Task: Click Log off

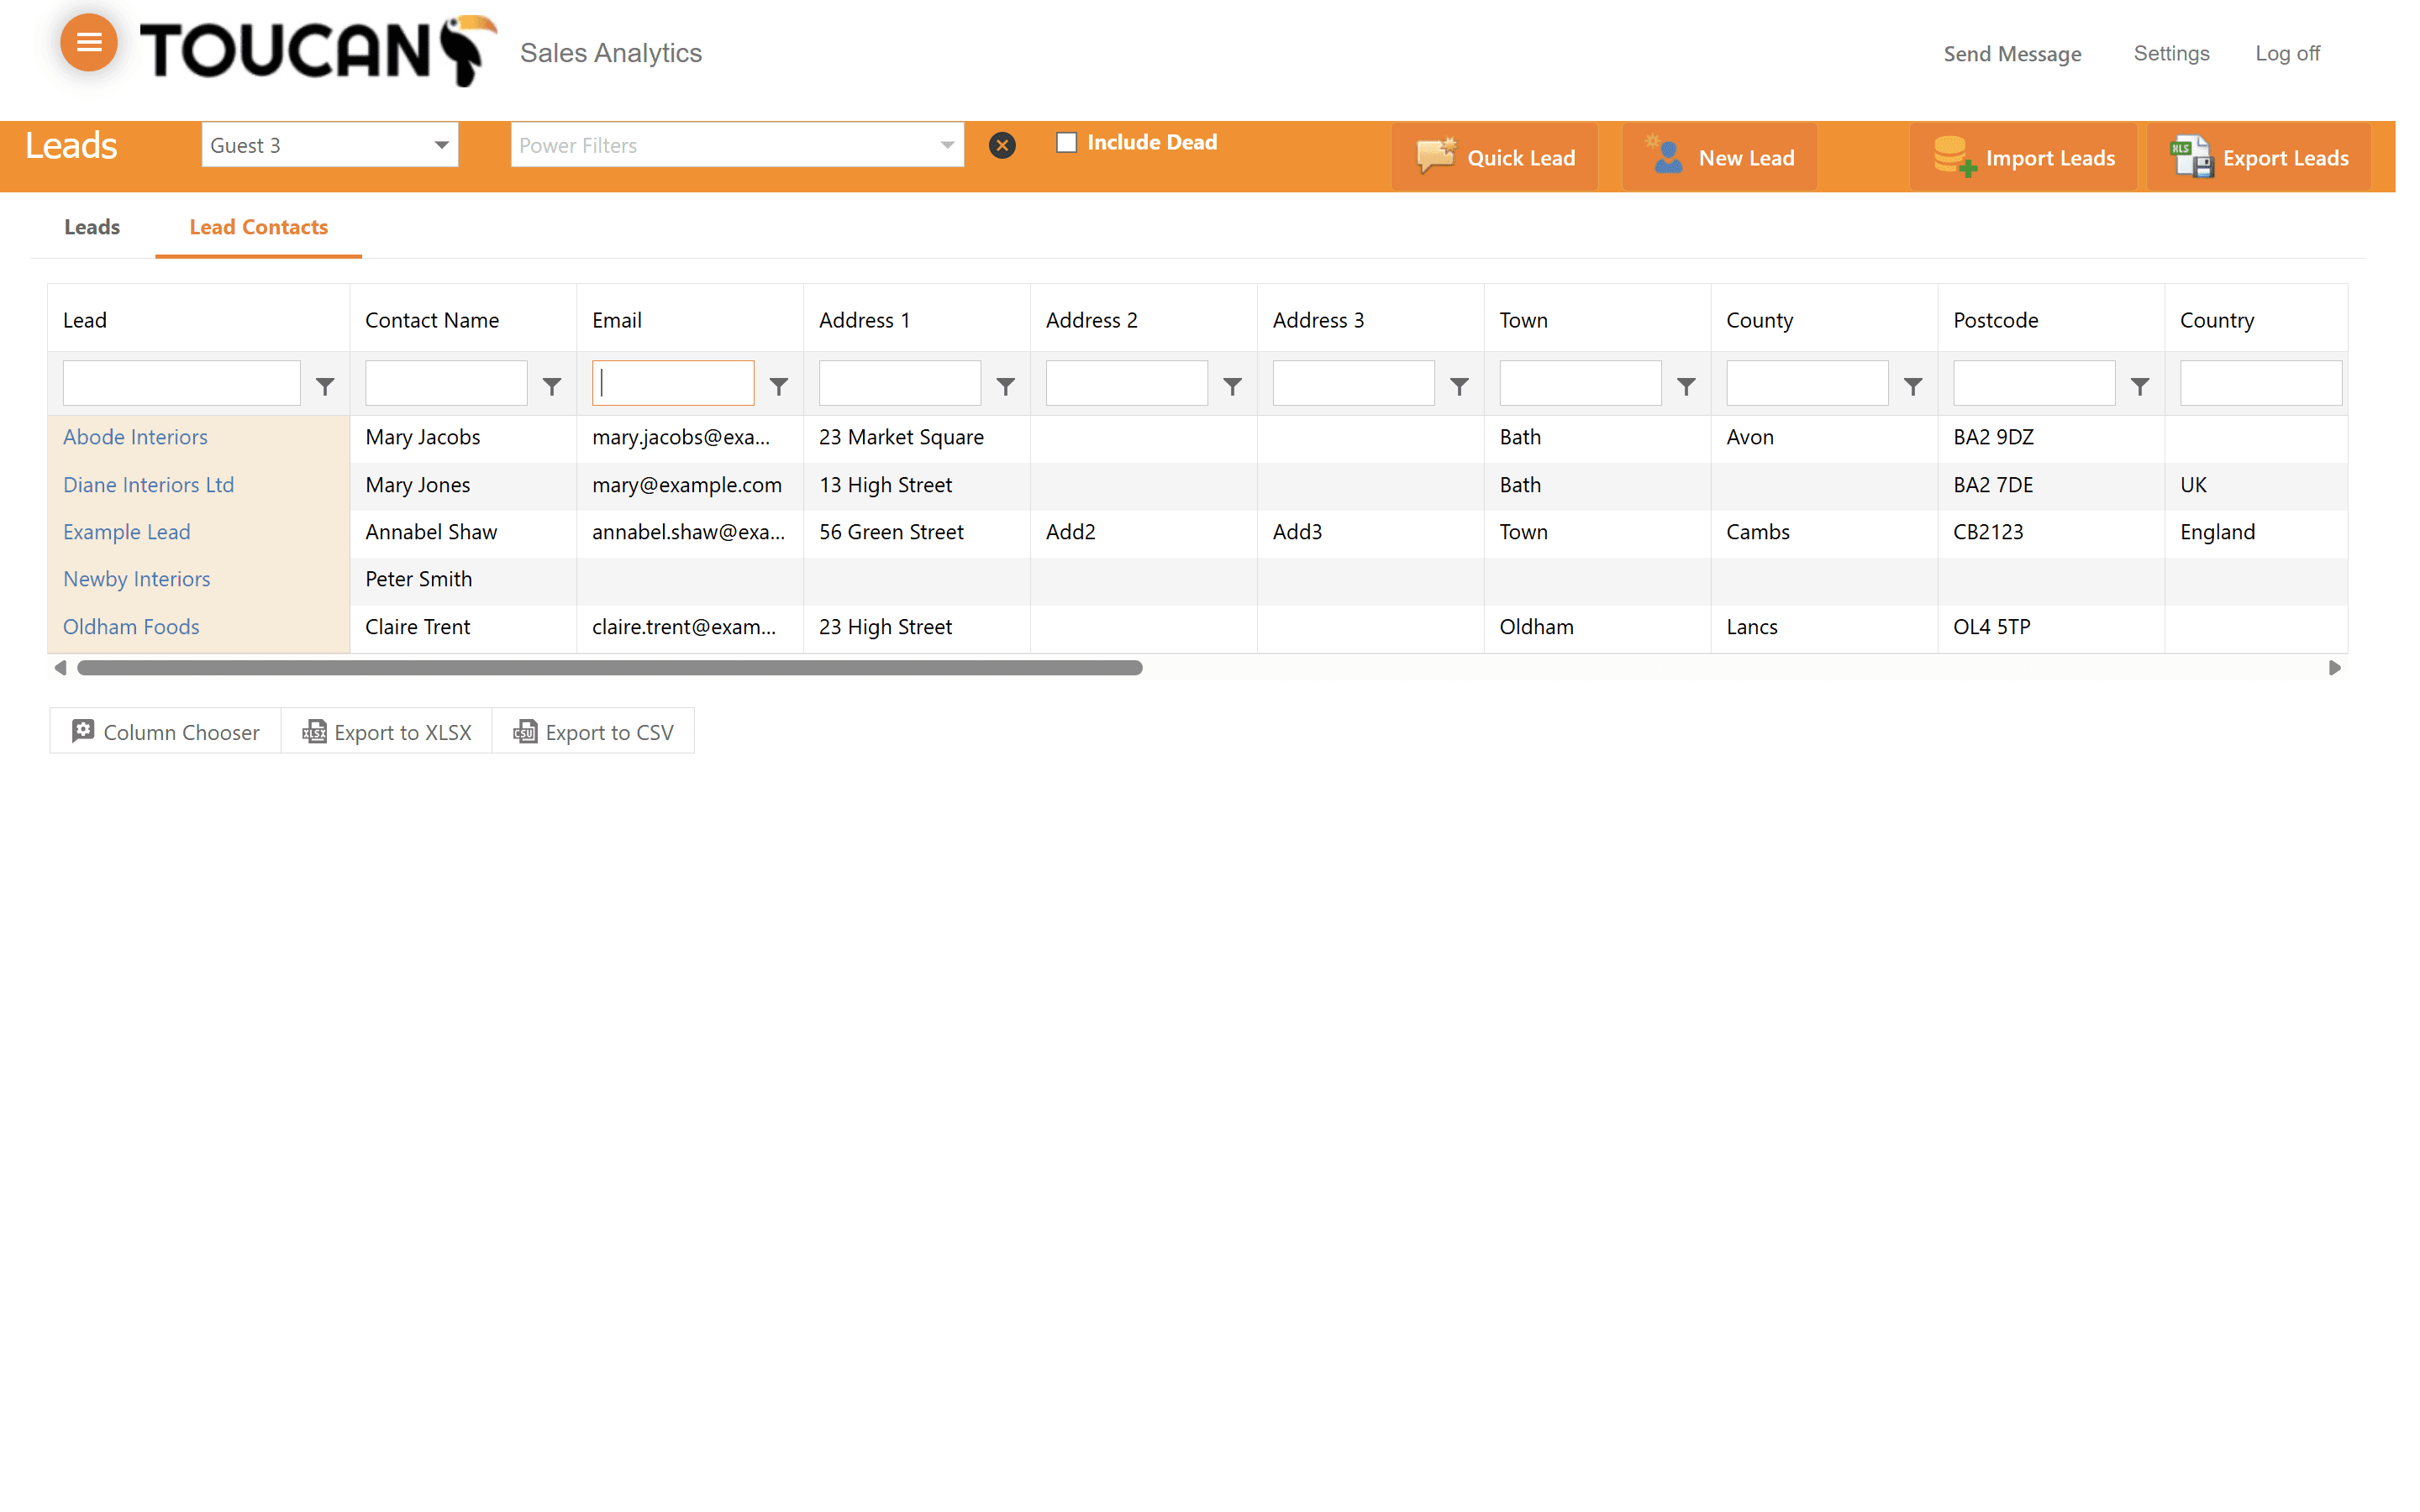Action: click(2287, 53)
